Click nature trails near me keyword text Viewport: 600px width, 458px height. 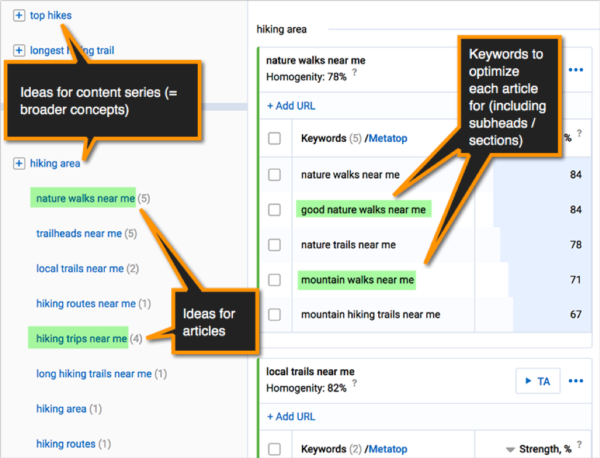[348, 245]
